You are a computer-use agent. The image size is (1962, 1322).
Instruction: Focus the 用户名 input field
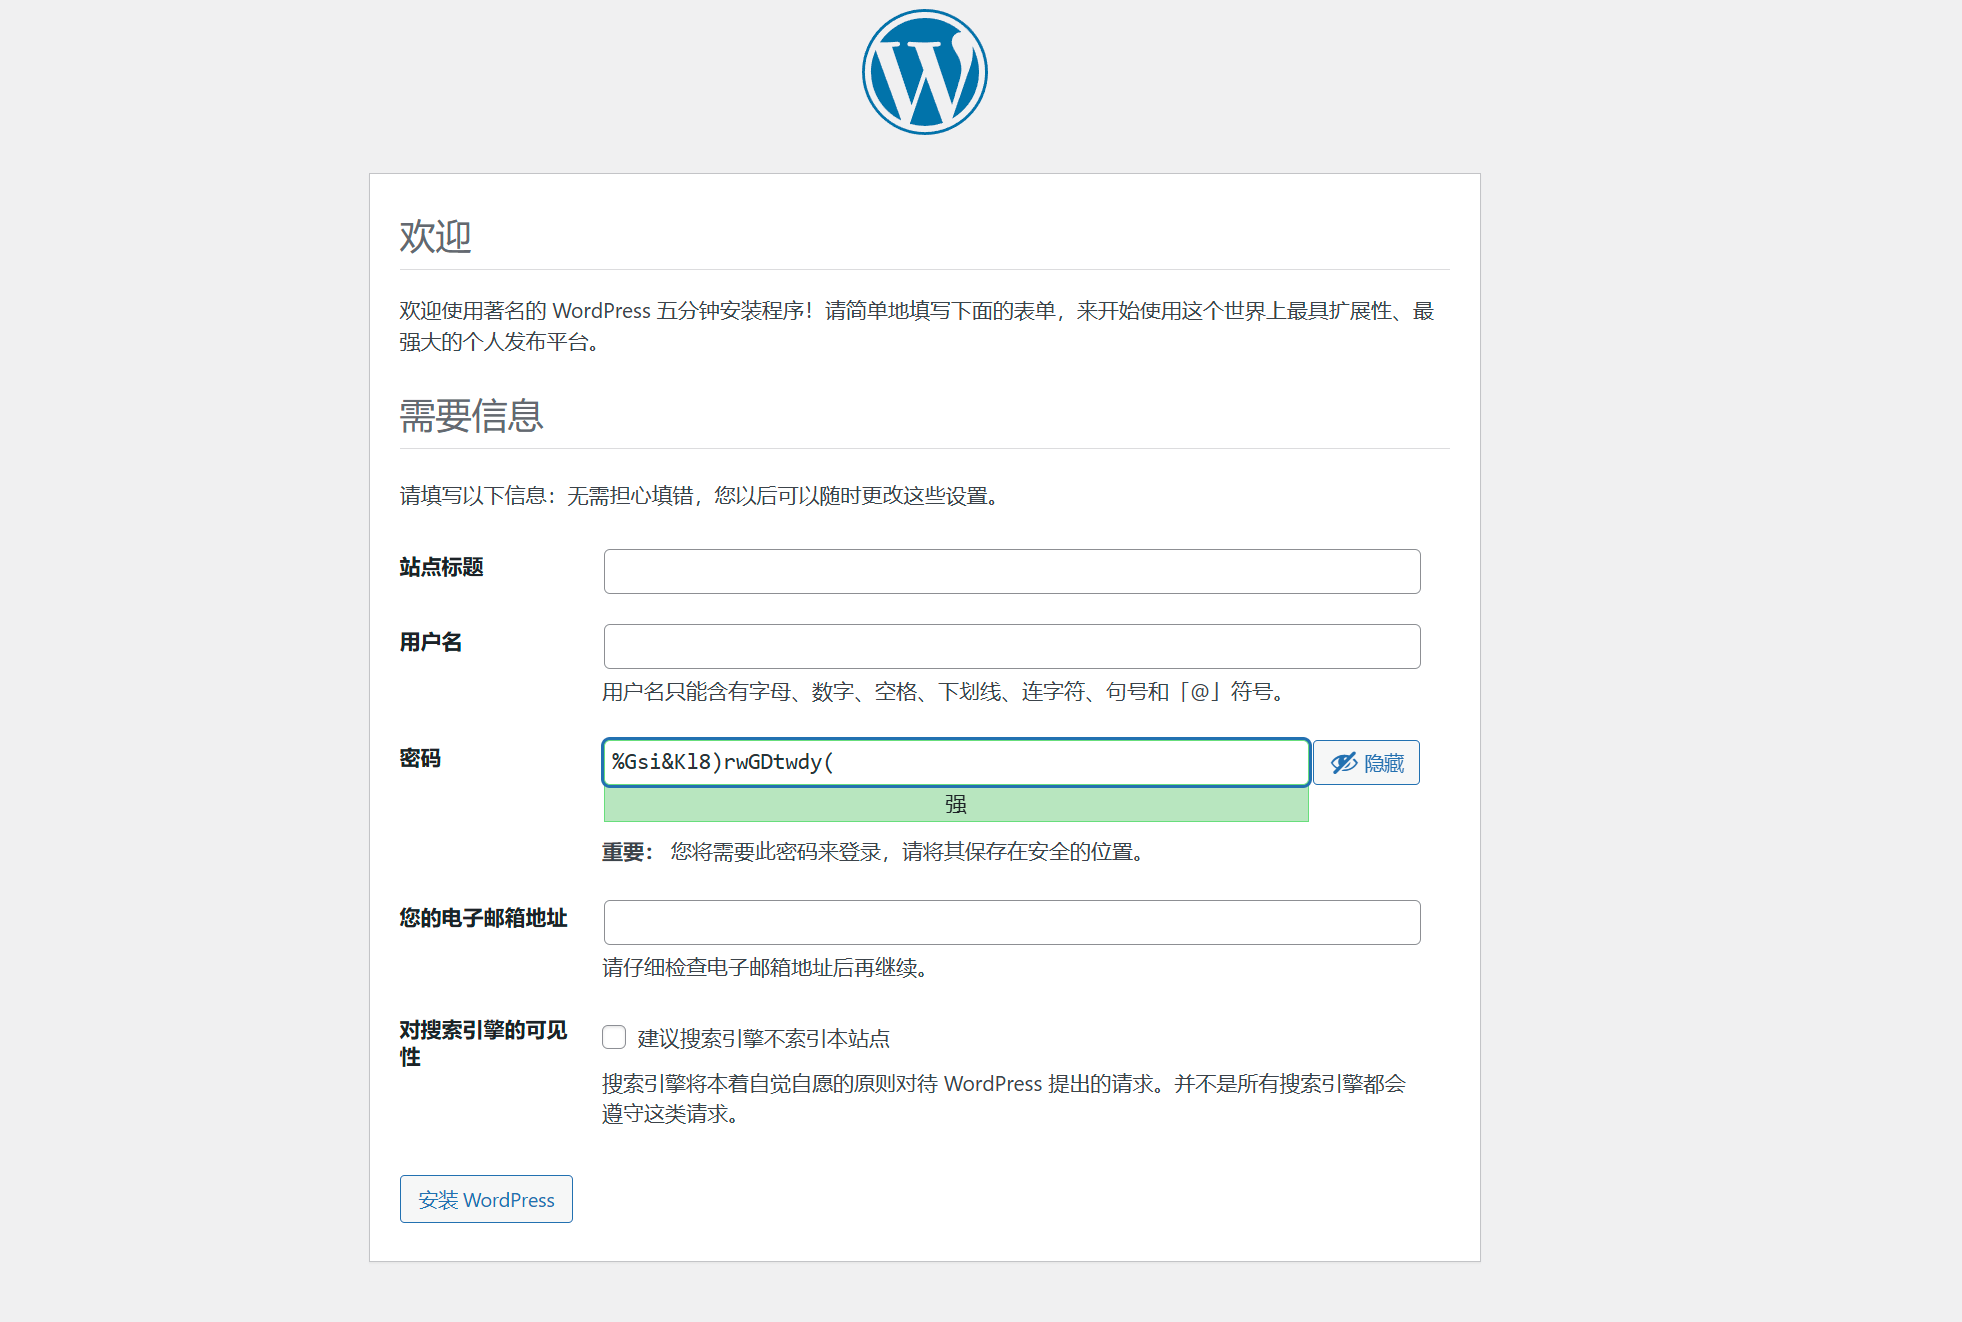[1012, 646]
